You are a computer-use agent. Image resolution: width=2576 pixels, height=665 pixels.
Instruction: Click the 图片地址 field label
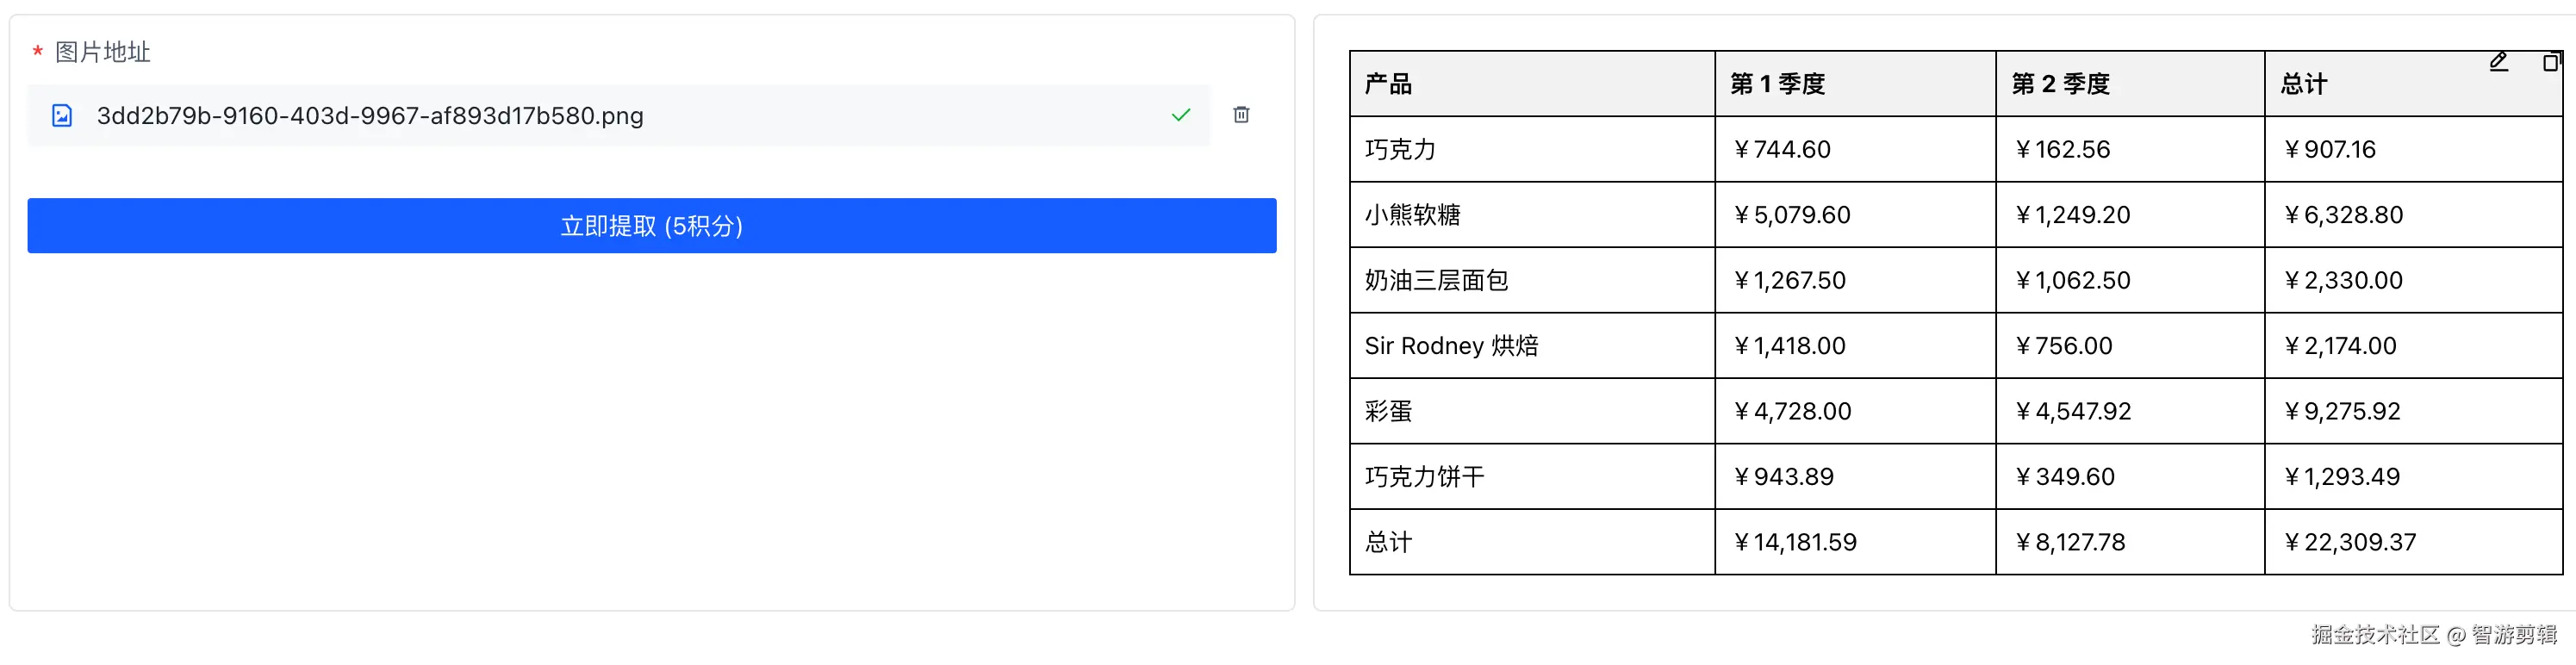tap(102, 52)
